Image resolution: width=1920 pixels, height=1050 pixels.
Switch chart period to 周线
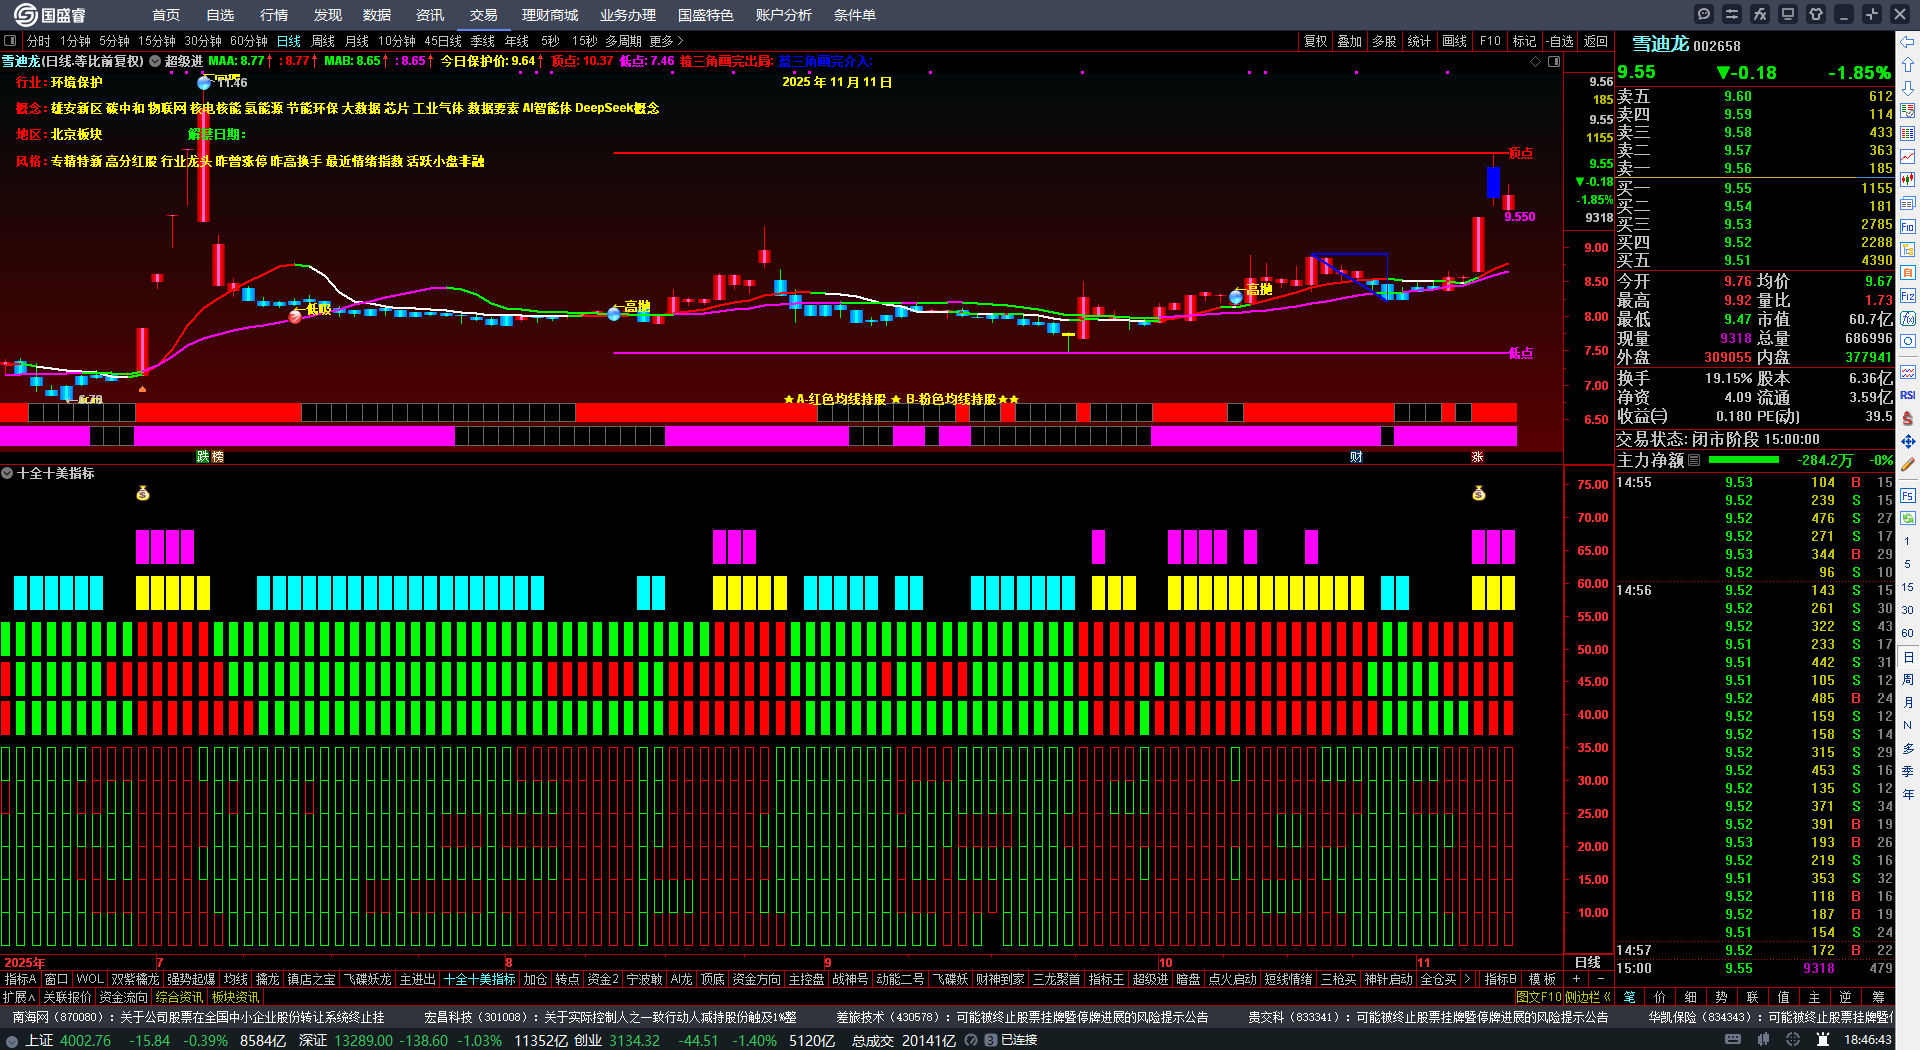click(x=323, y=41)
